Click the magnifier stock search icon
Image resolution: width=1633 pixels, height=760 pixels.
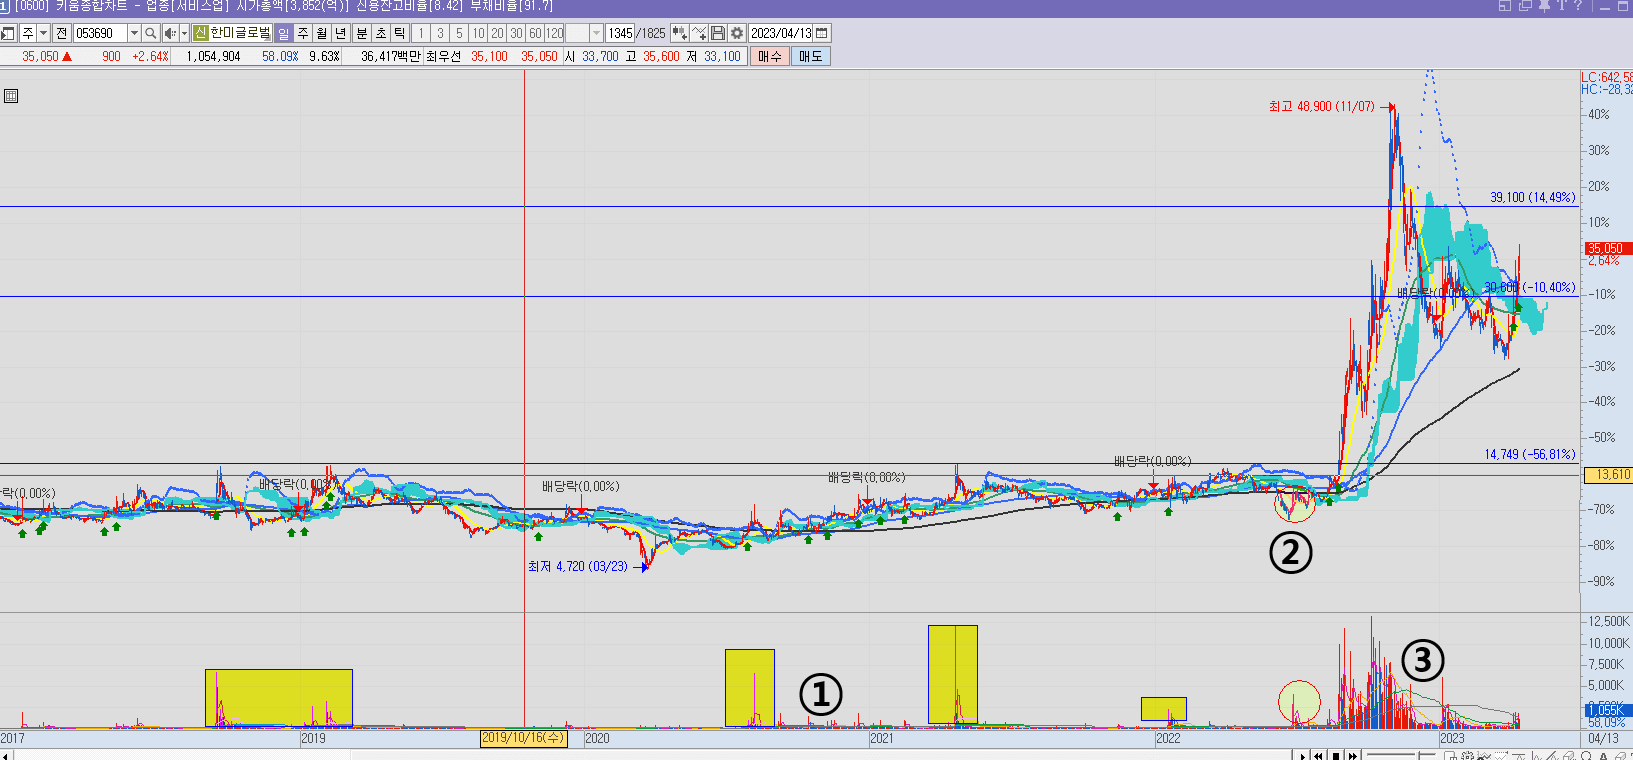click(x=150, y=33)
